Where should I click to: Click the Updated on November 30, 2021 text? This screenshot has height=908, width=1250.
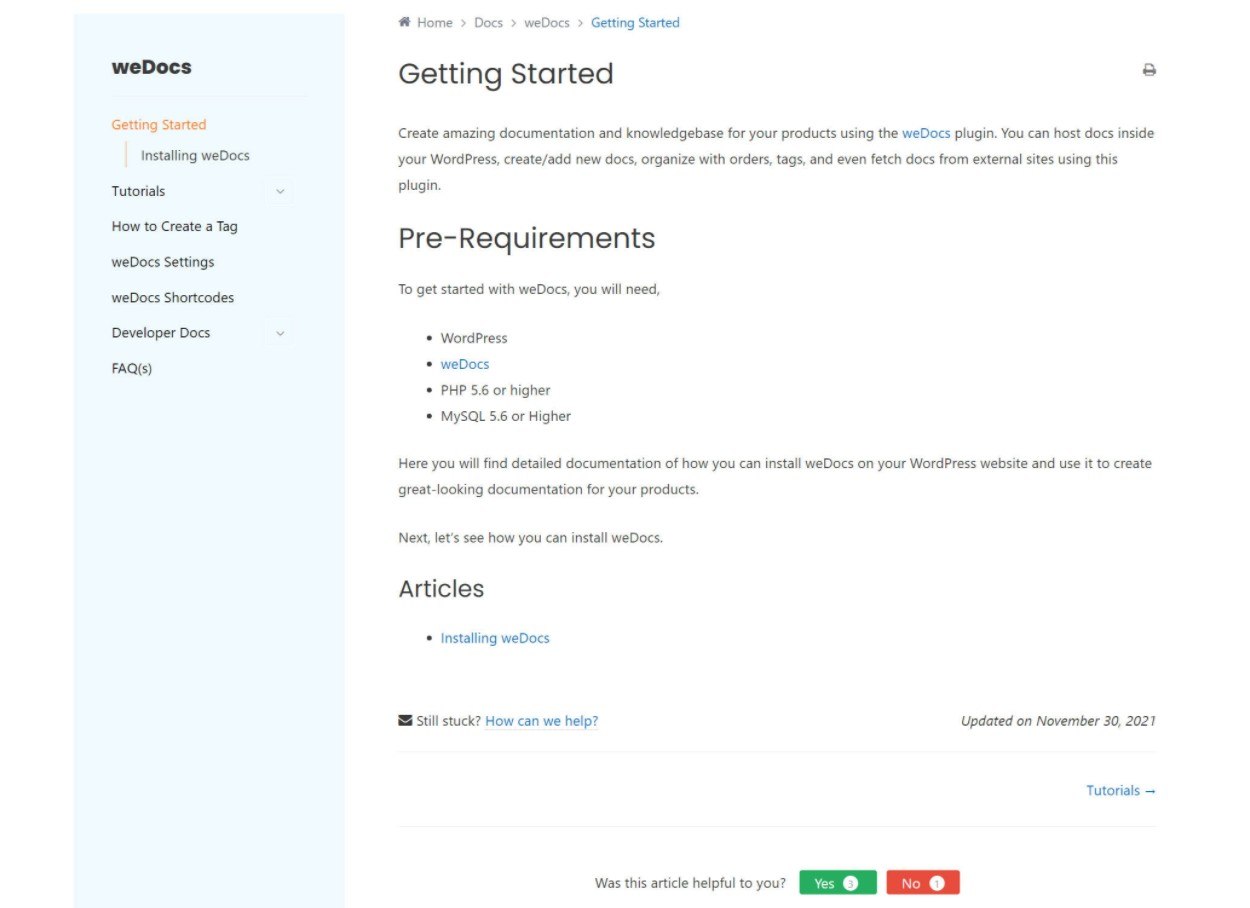[1058, 721]
